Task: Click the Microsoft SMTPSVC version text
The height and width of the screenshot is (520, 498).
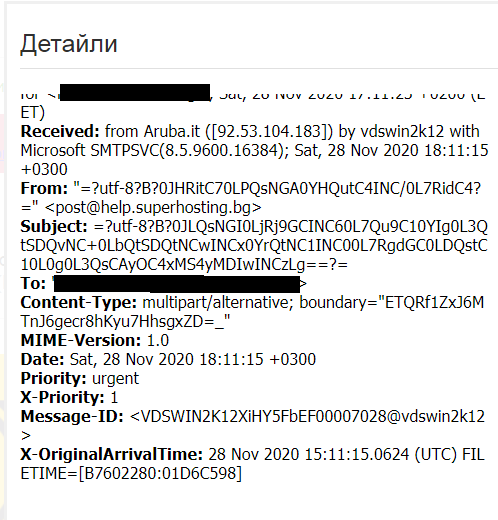Action: [x=155, y=151]
